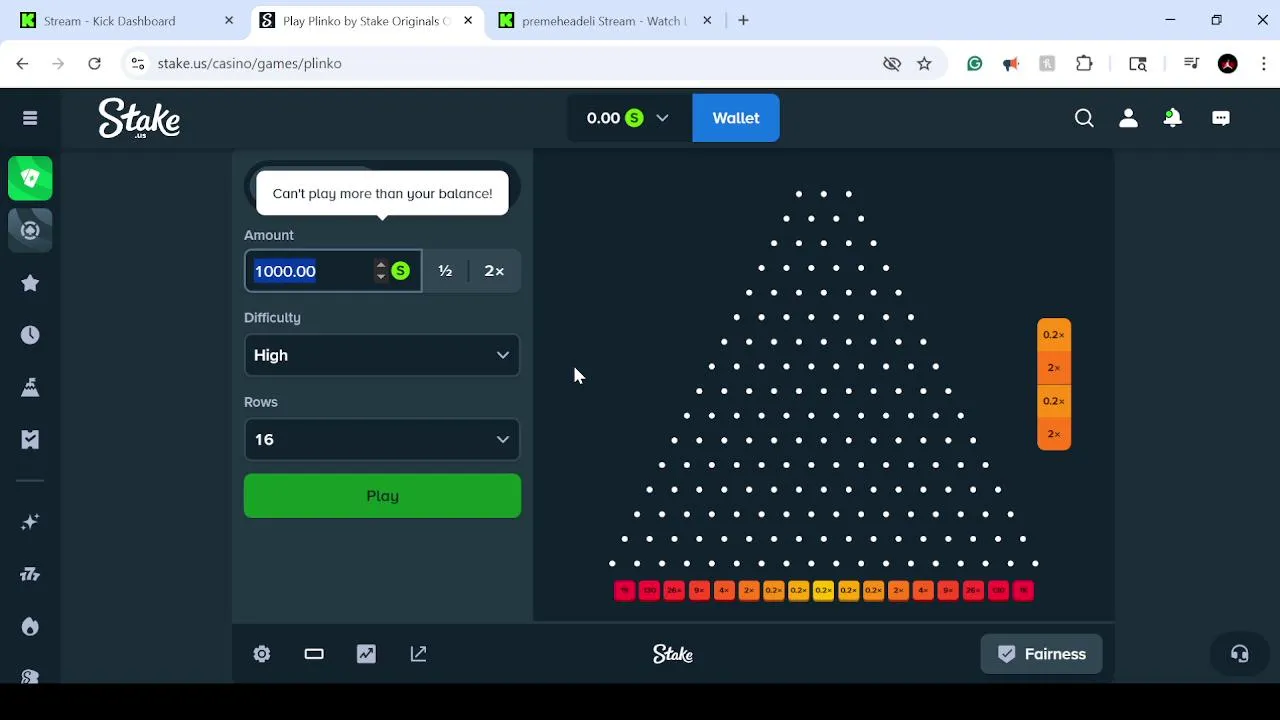Switch to premeheadeli Stream tab

pos(604,21)
